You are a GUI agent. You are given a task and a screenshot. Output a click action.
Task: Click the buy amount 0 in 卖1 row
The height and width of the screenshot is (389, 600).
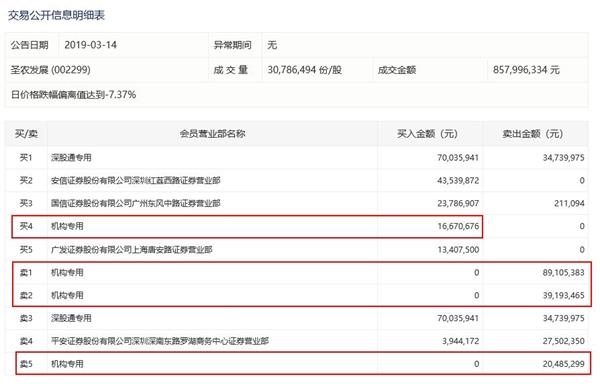tap(476, 273)
